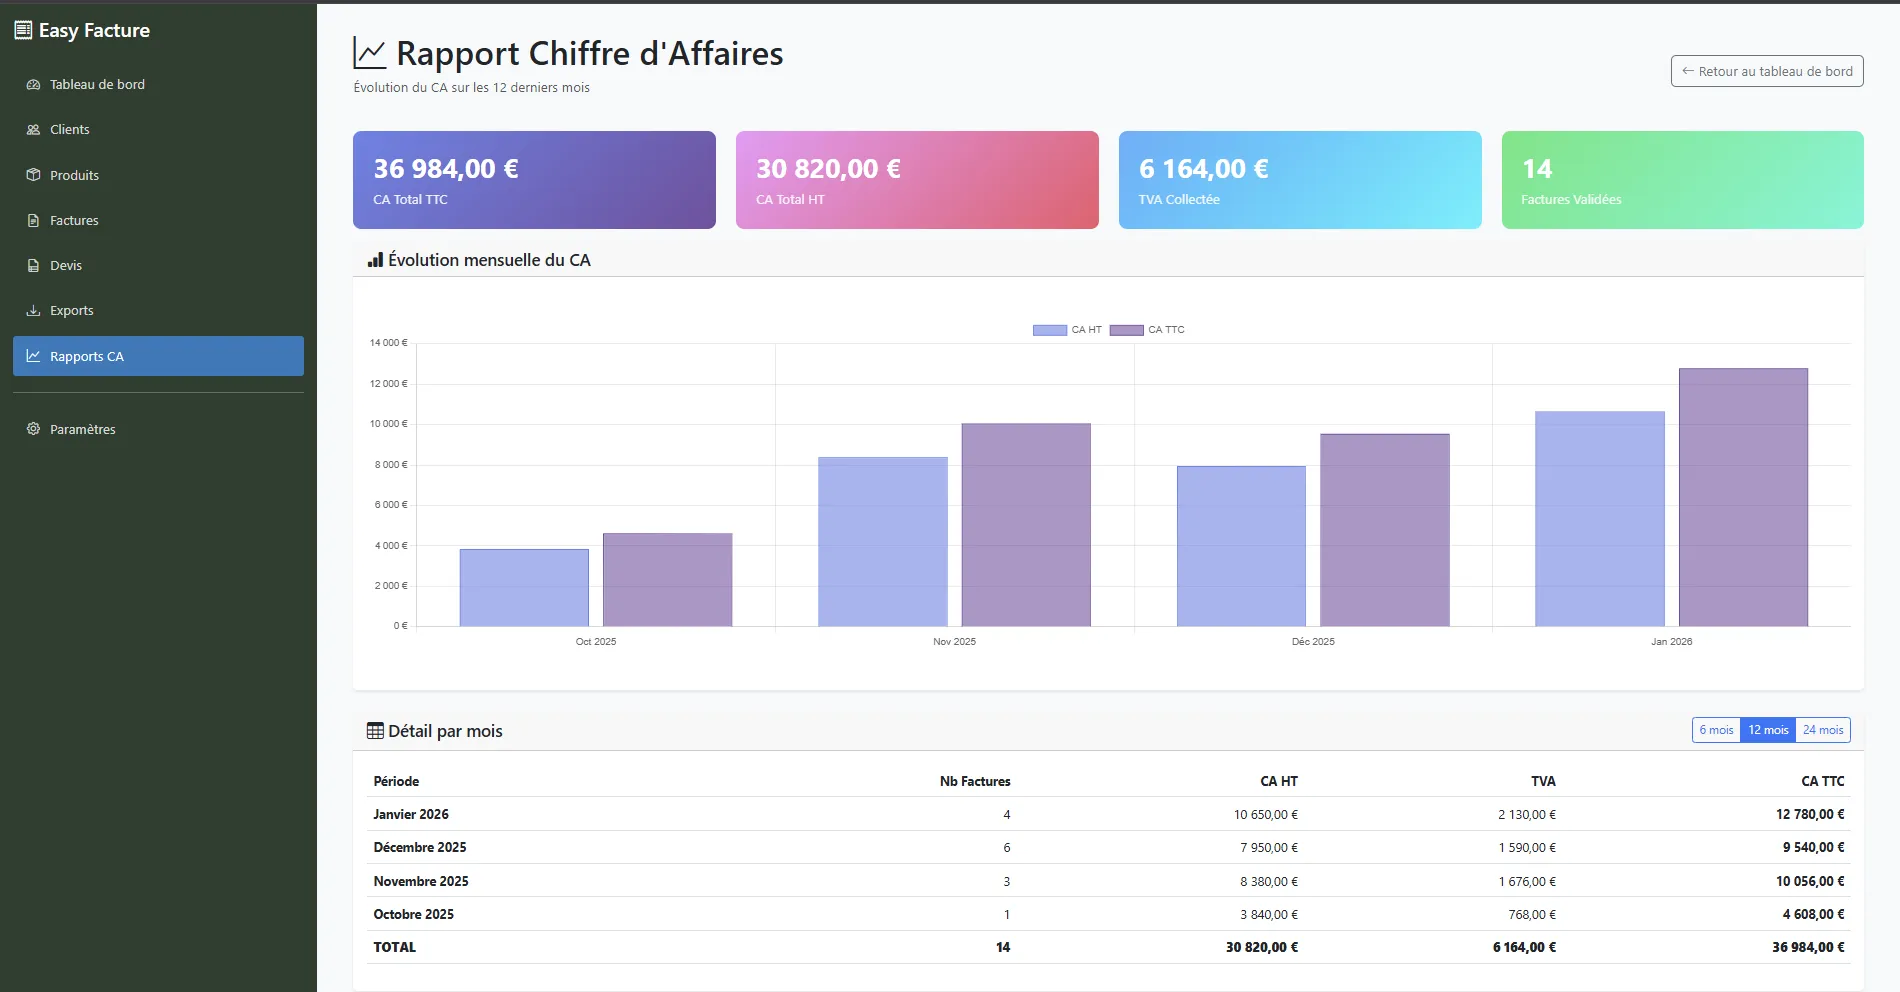Click the Retour au tableau de bord button
This screenshot has width=1900, height=992.
[x=1766, y=71]
